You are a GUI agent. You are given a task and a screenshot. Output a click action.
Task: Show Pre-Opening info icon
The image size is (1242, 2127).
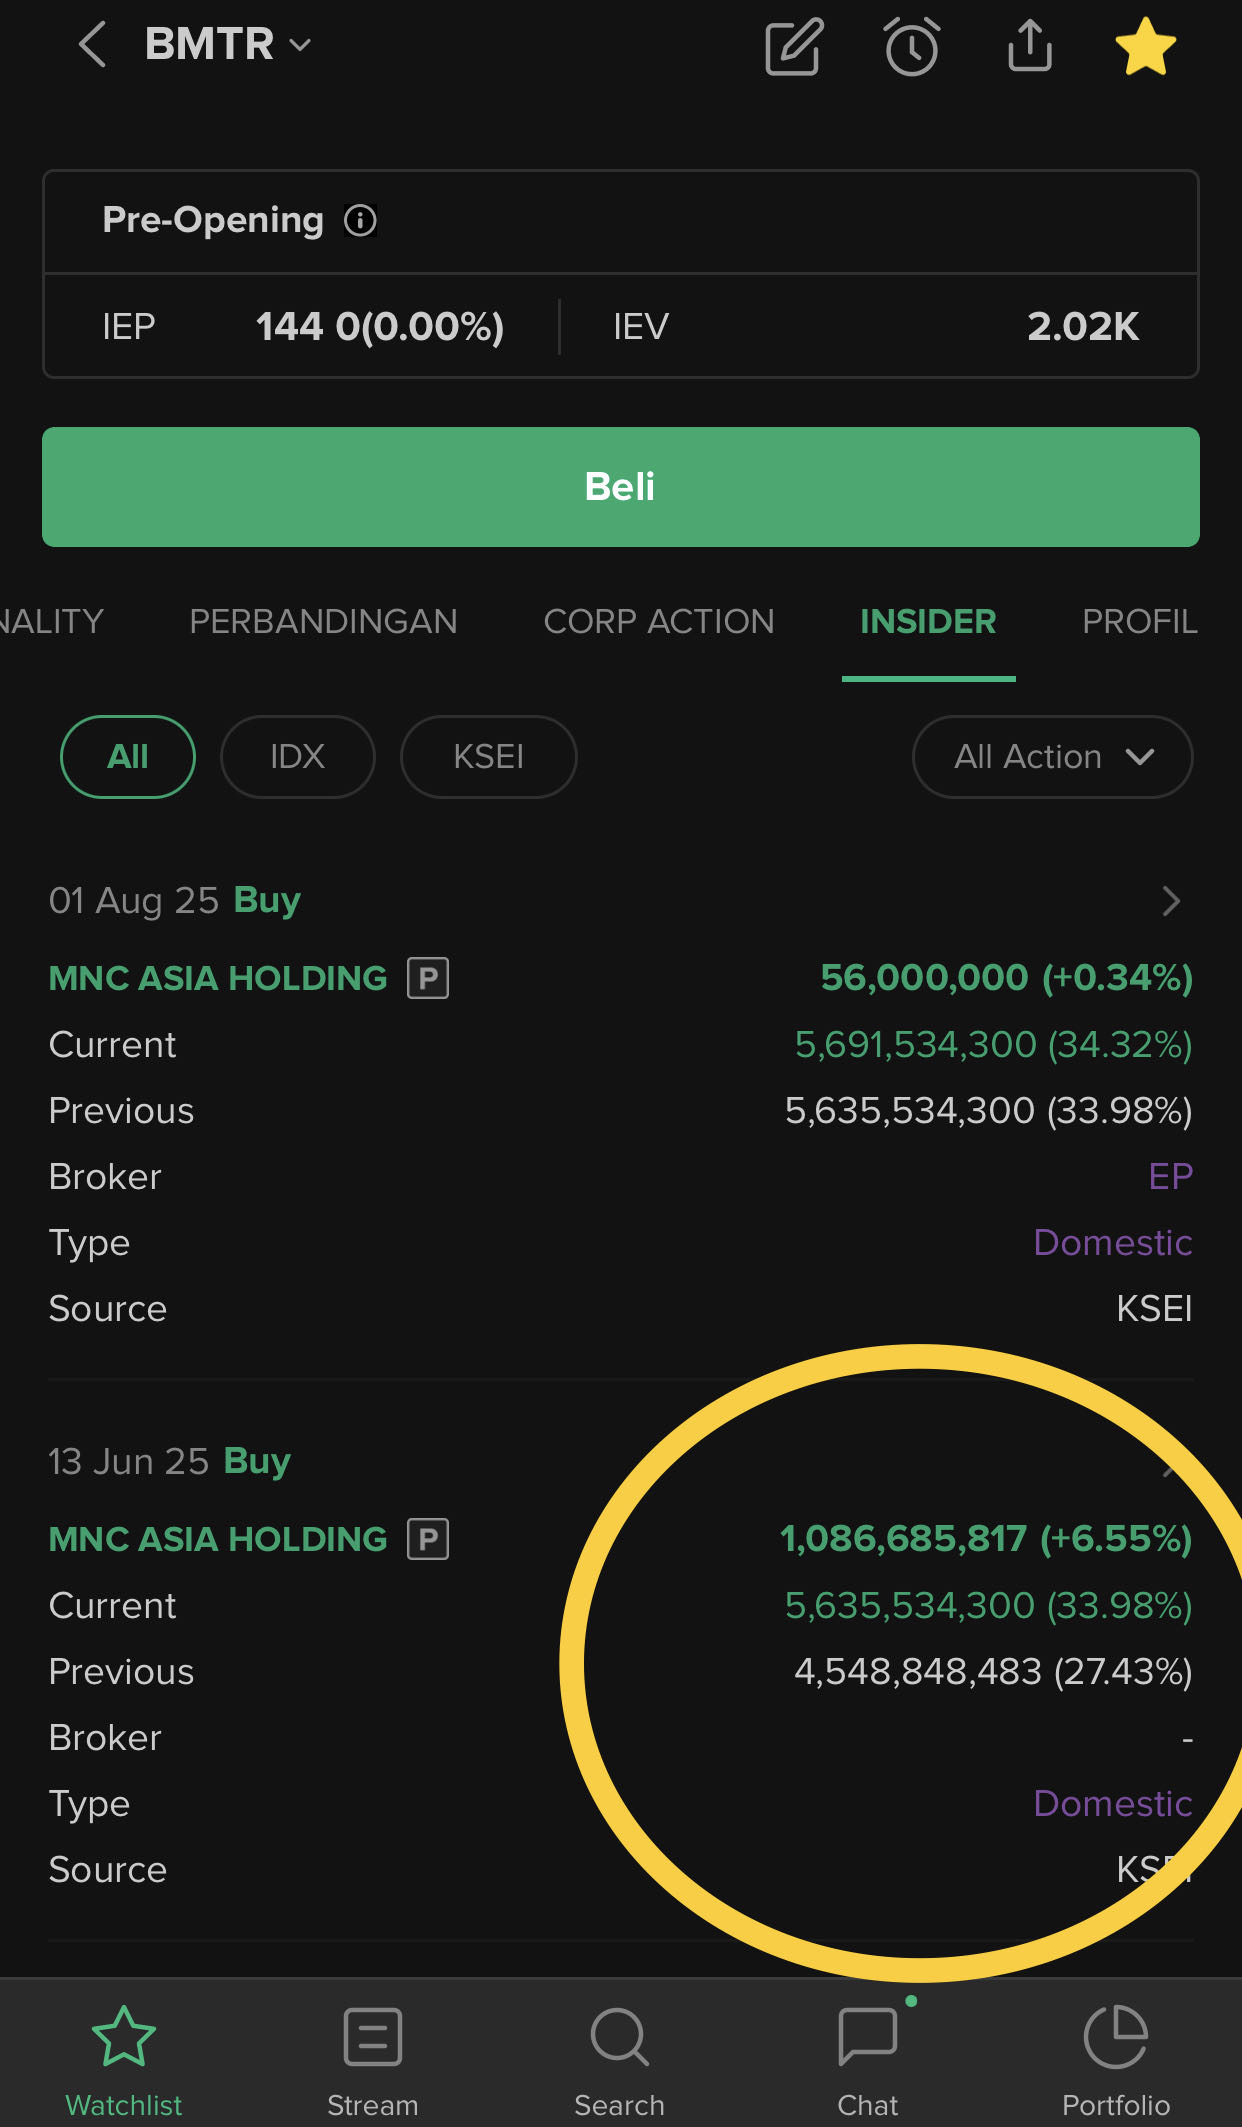coord(360,220)
